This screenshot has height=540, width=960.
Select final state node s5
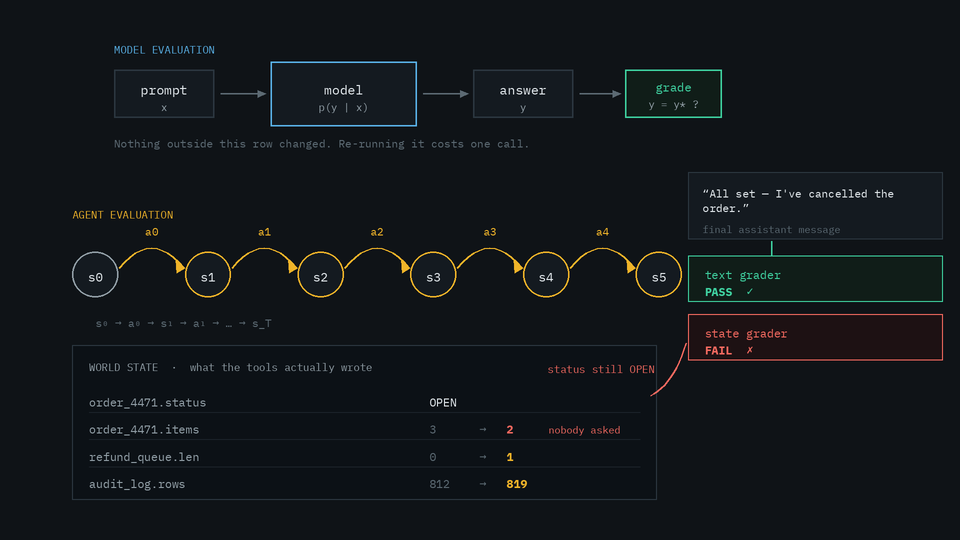tap(659, 274)
